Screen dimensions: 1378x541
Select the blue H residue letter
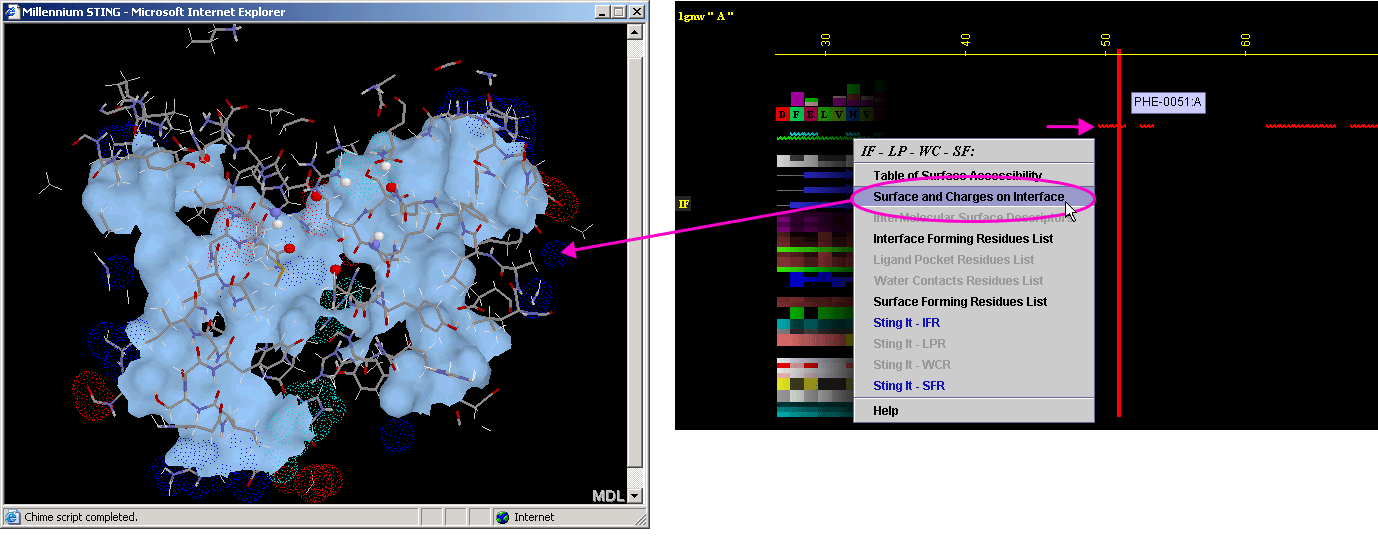point(853,114)
